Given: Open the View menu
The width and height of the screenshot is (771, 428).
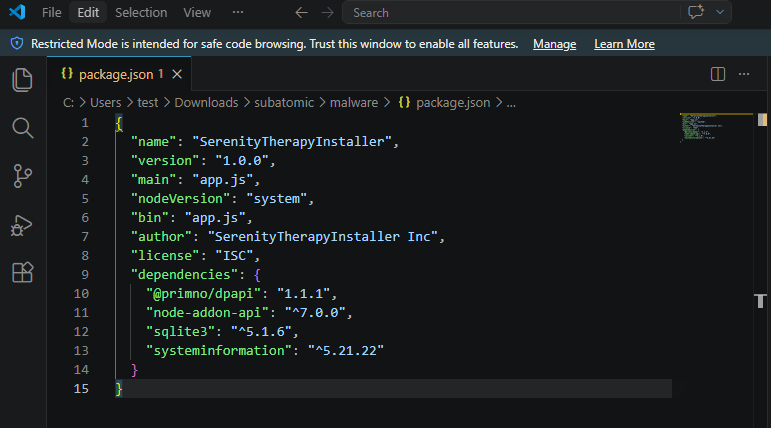Looking at the screenshot, I should 197,12.
